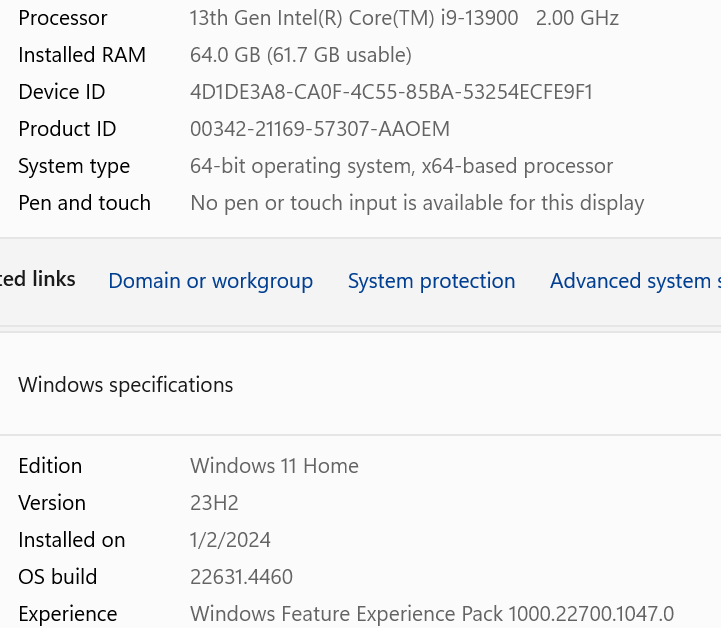Open Advanced system settings link
Screen dimensions: 721x628
635,281
